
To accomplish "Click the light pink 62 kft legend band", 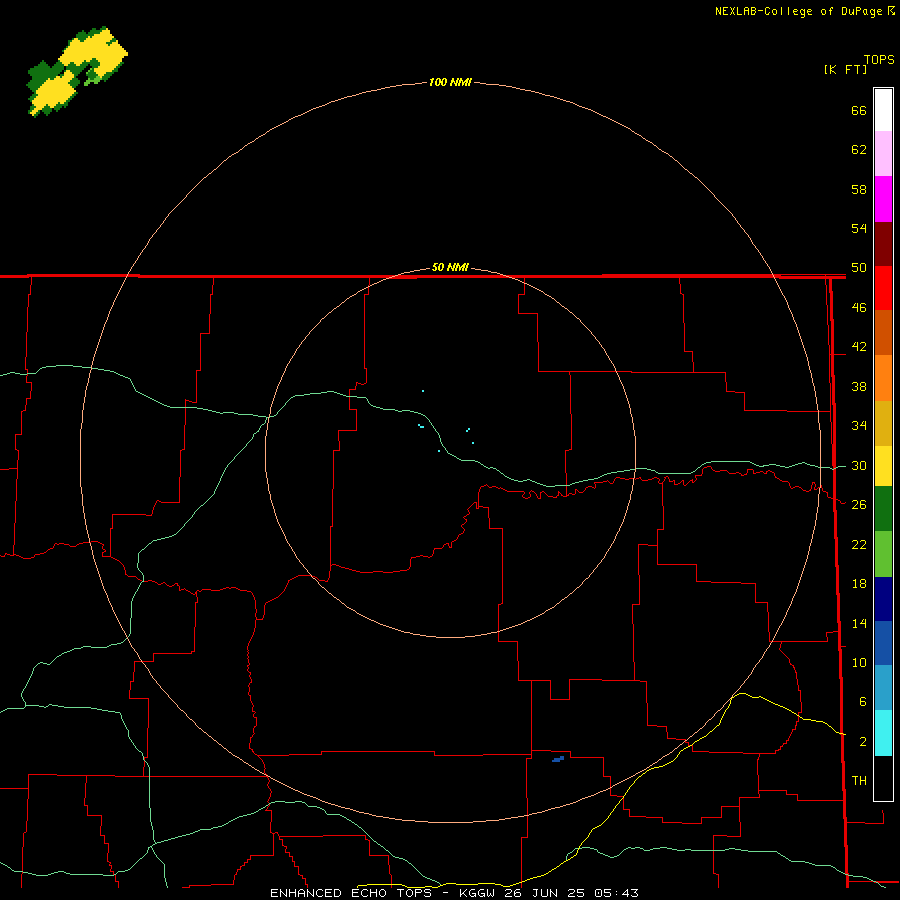I will click(x=883, y=154).
